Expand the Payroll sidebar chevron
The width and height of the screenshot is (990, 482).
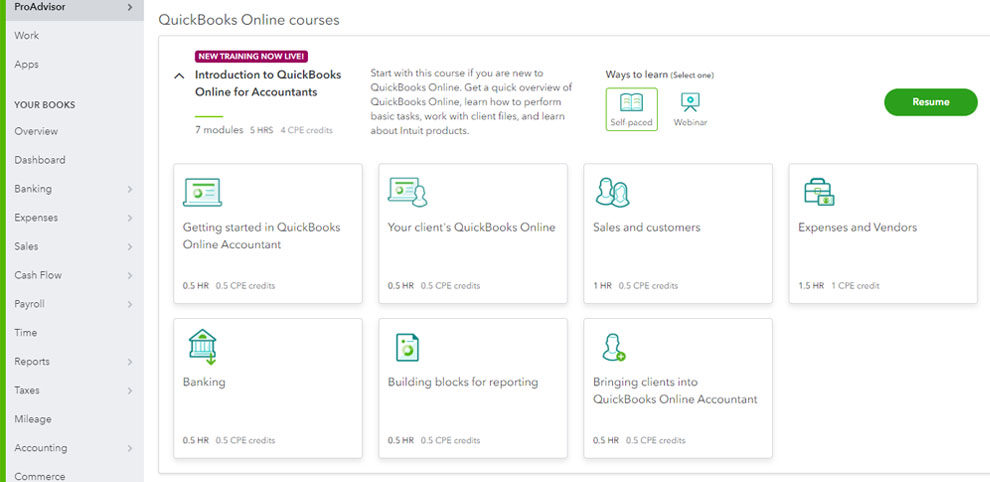(x=129, y=304)
